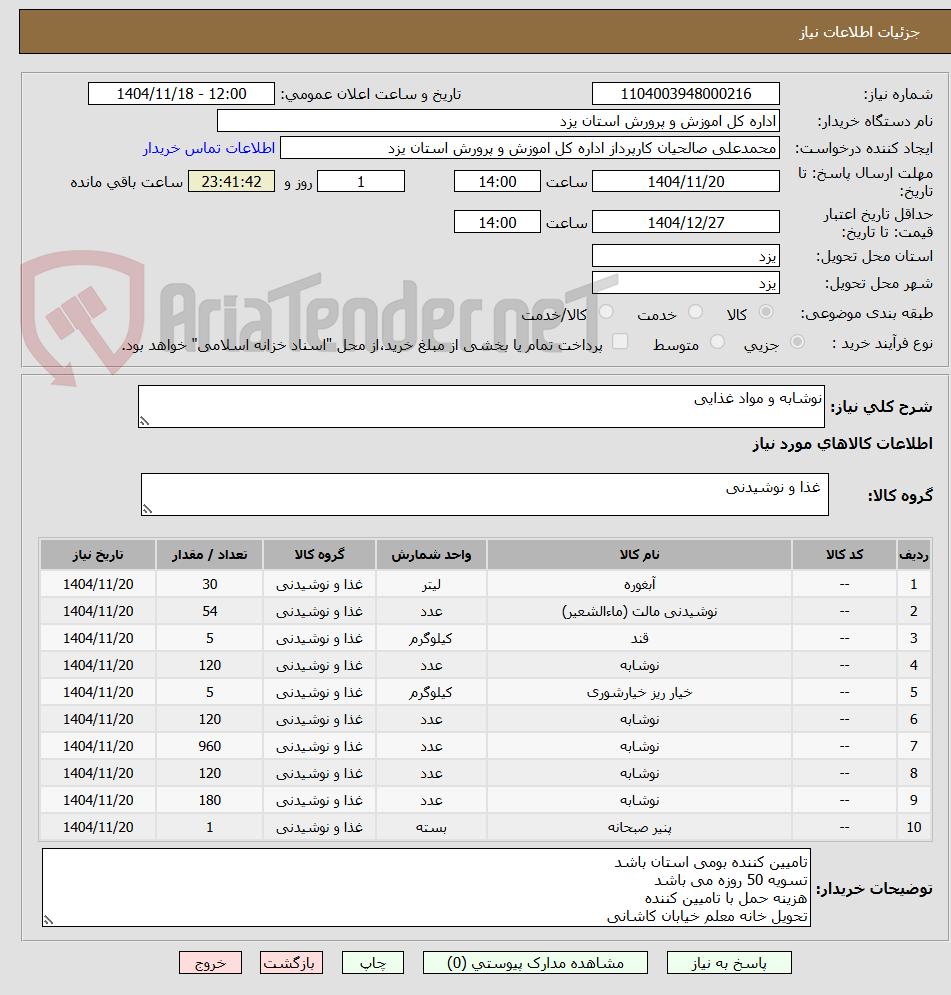Click the resize handle of گروه کالا box
The height and width of the screenshot is (995, 951).
(x=147, y=509)
